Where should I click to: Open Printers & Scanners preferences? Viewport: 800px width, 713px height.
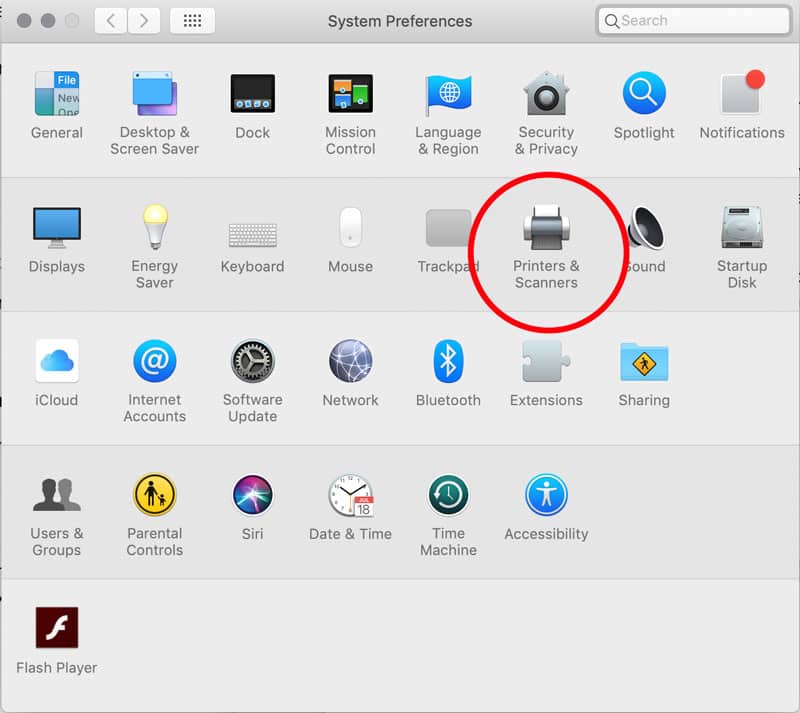[x=546, y=228]
